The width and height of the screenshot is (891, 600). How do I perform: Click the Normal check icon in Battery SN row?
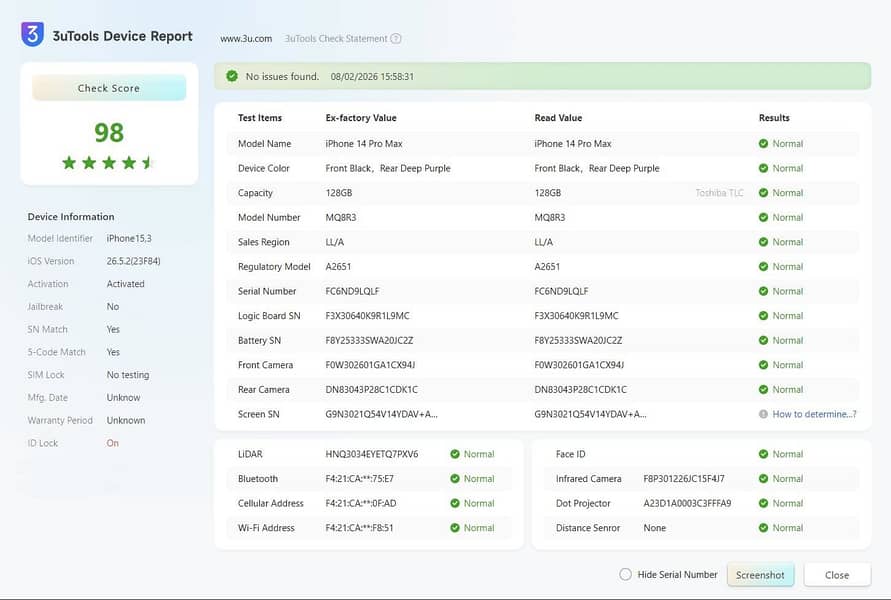tap(763, 340)
